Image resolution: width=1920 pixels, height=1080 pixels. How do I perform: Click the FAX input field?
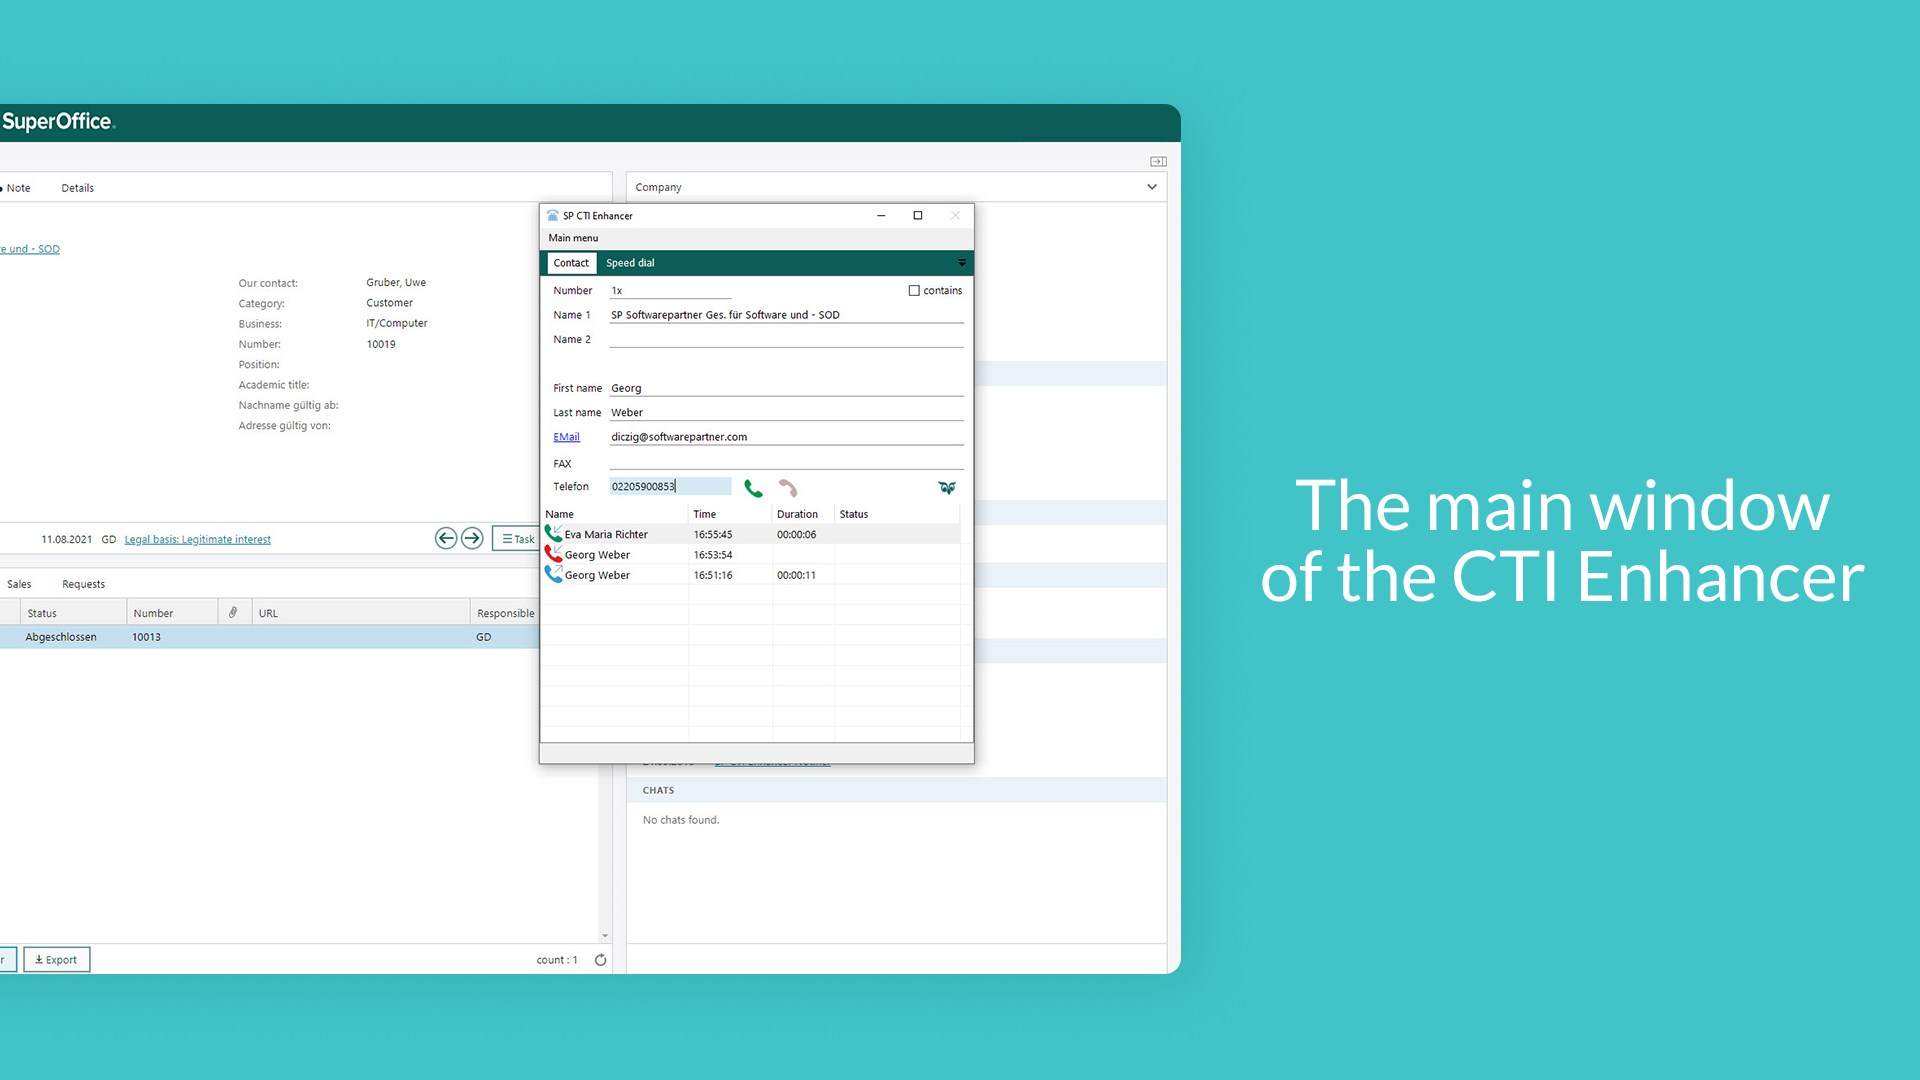(x=786, y=463)
